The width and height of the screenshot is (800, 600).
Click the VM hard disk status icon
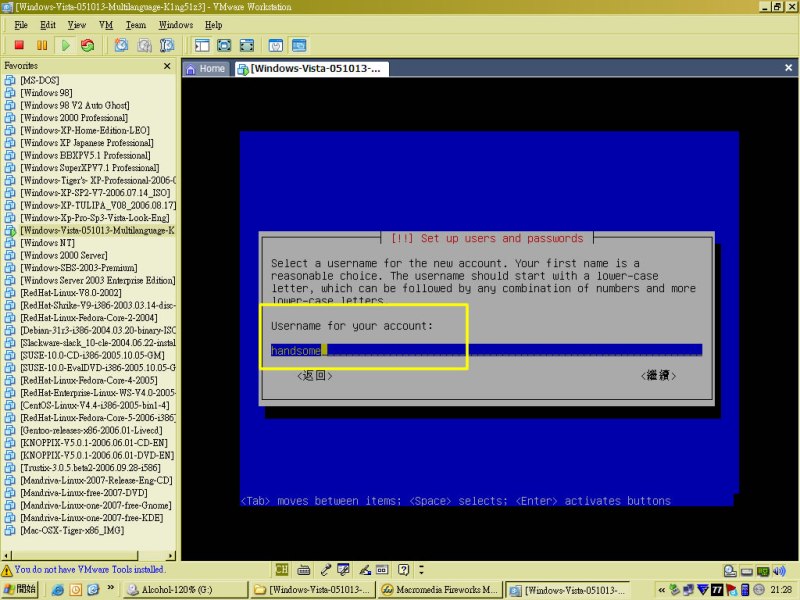pyautogui.click(x=730, y=571)
